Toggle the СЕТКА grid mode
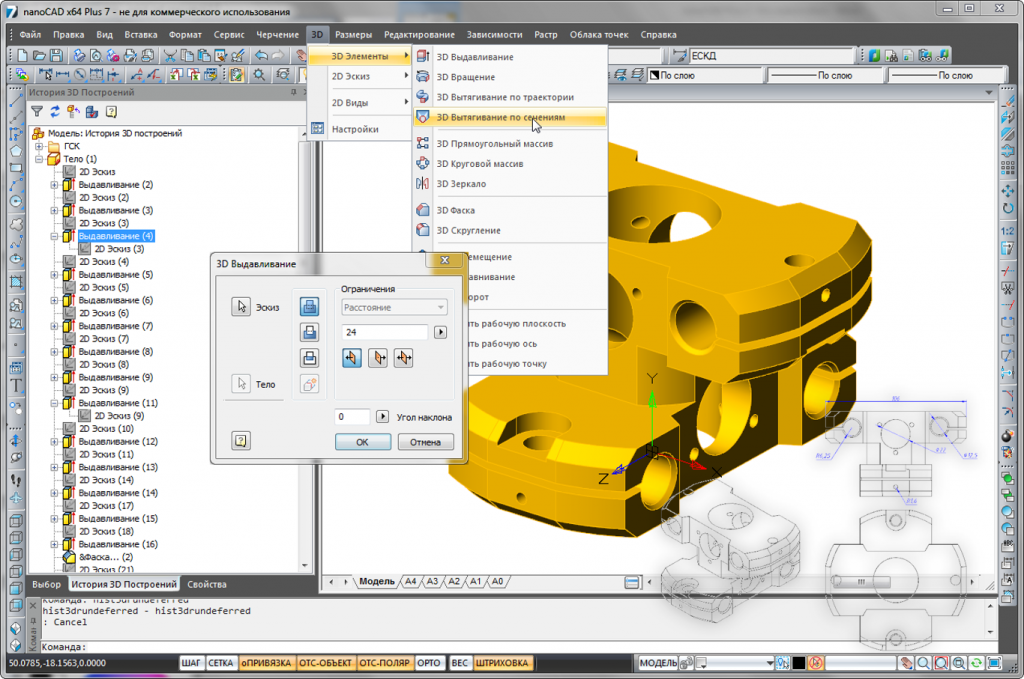This screenshot has height=679, width=1024. (x=220, y=663)
